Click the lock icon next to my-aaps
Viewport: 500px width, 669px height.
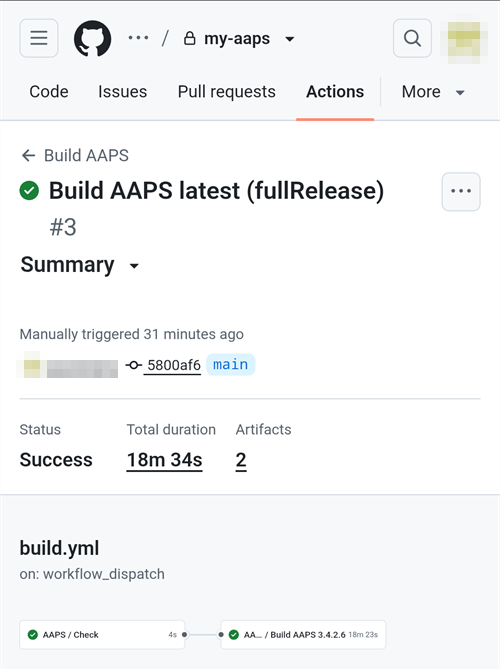click(x=189, y=38)
